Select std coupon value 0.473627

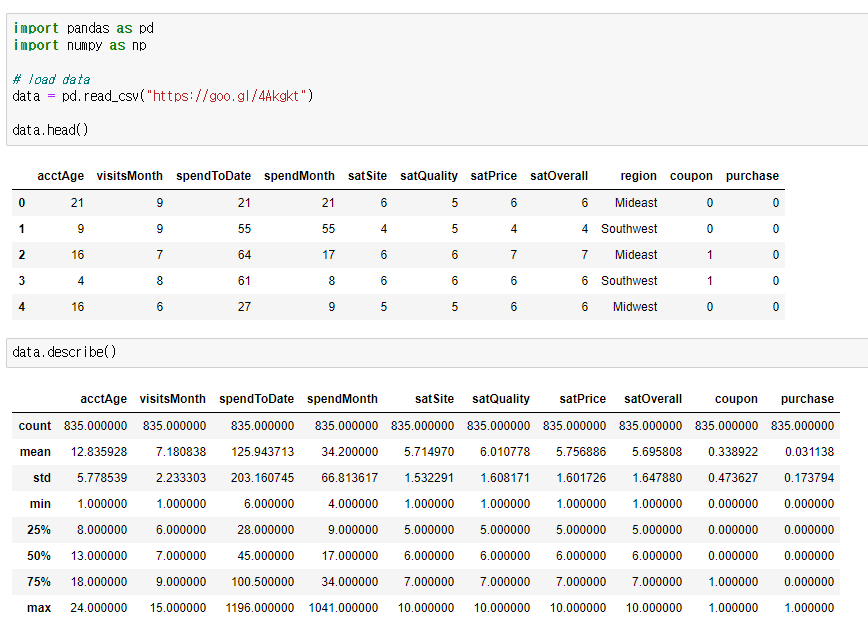733,478
